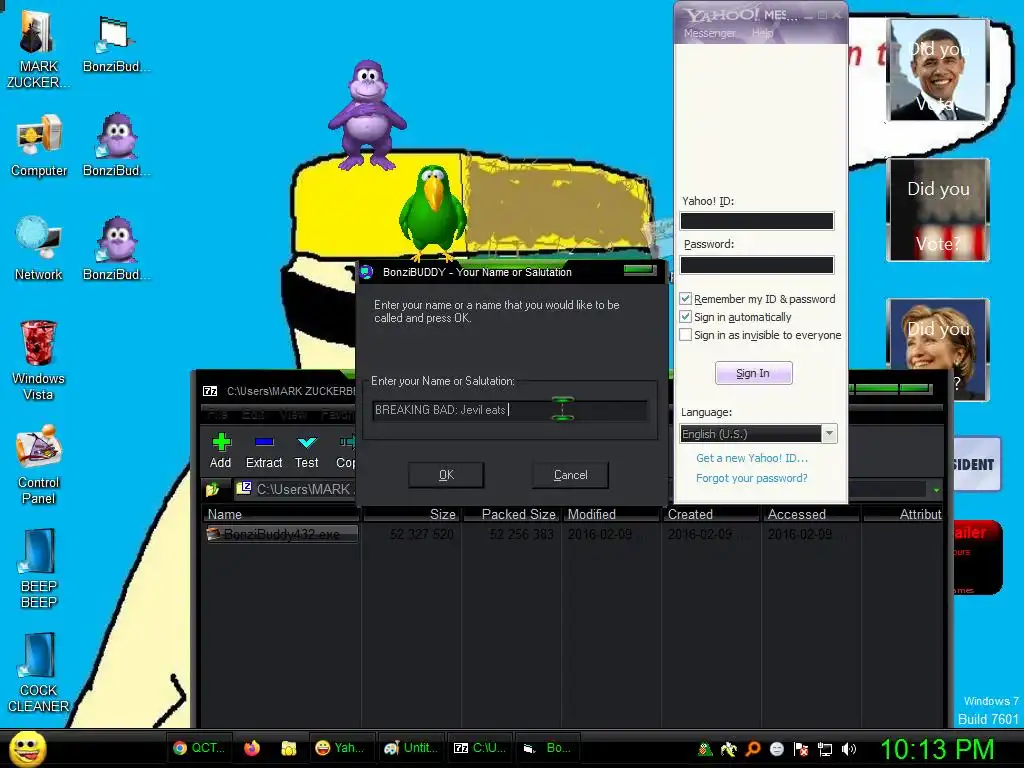Screen dimensions: 1024x768
Task: Click the 10:13 PM taskbar clock
Action: pyautogui.click(x=937, y=749)
